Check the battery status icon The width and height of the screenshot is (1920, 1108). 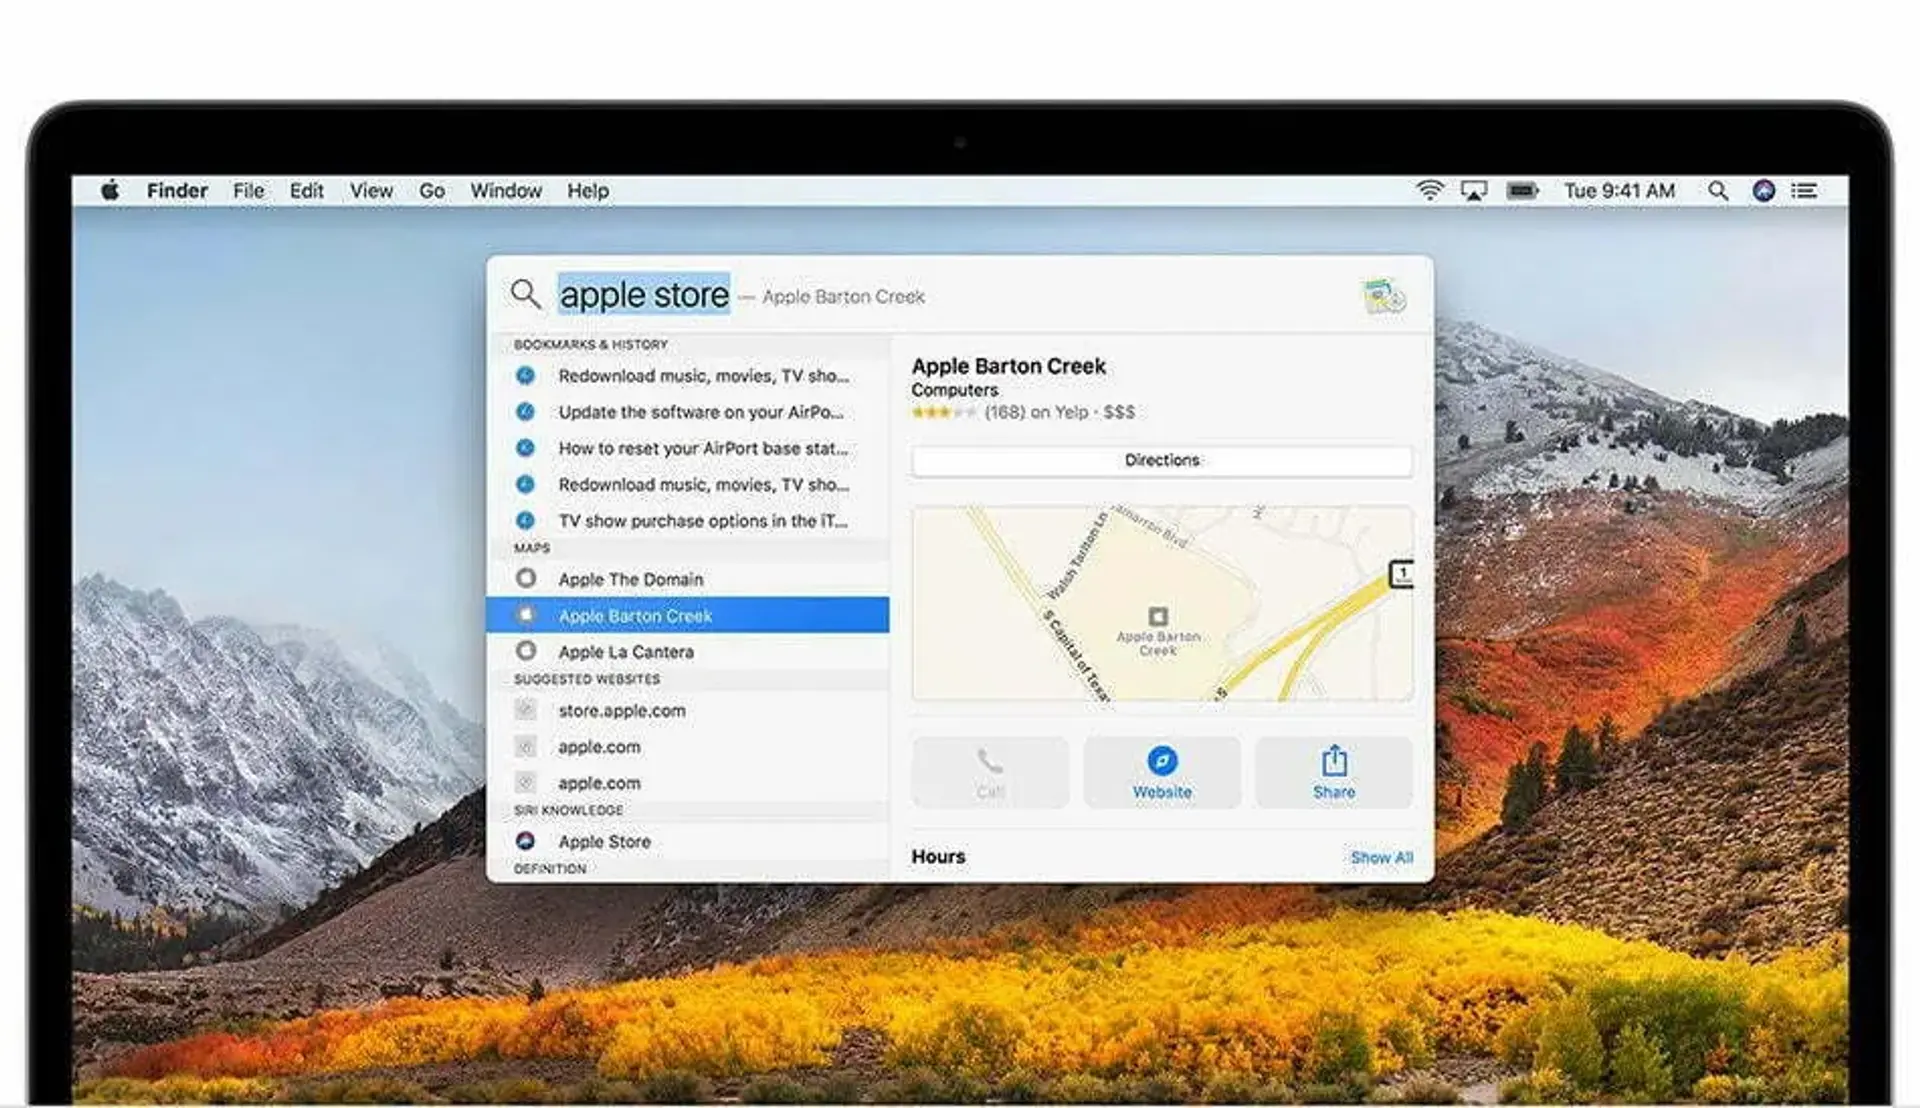(x=1522, y=190)
